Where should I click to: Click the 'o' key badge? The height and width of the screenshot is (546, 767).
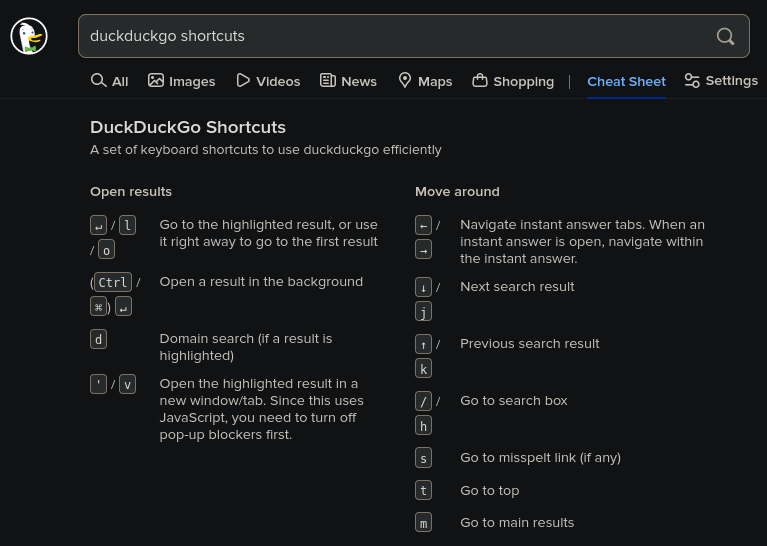tap(107, 250)
